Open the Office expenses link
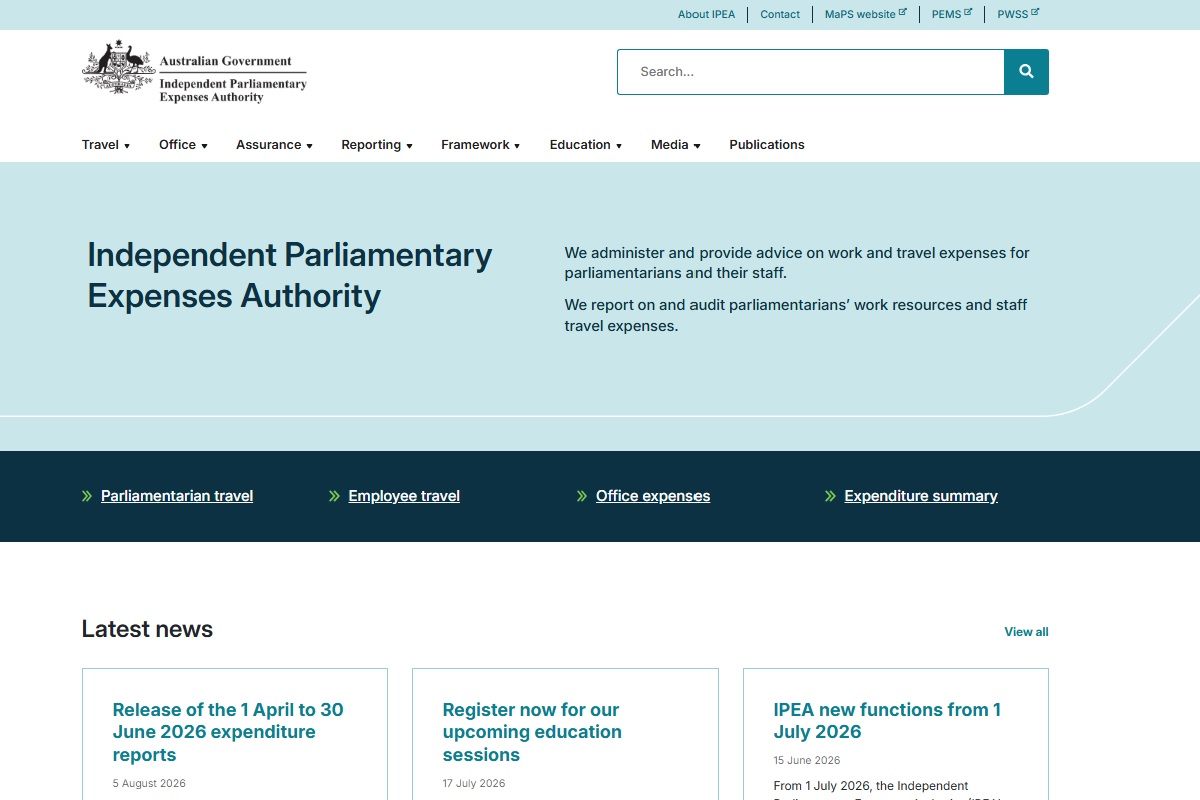1200x800 pixels. coord(653,496)
